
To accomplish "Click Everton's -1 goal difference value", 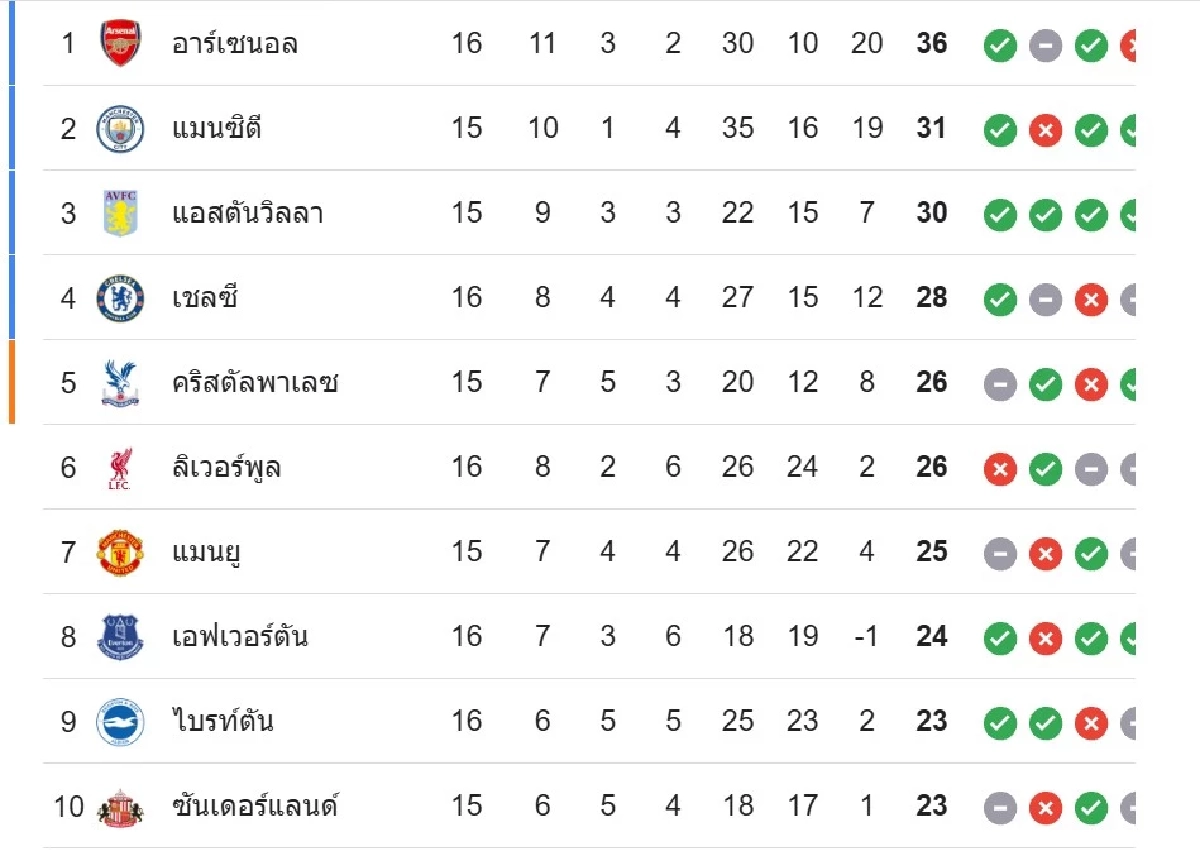I will point(866,637).
